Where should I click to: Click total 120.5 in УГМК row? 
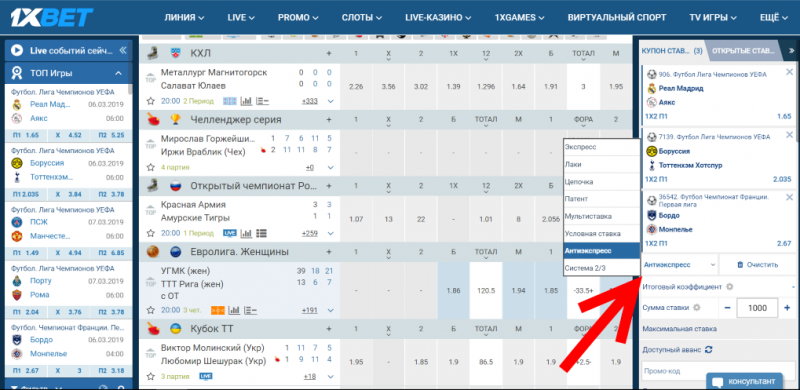coord(486,290)
